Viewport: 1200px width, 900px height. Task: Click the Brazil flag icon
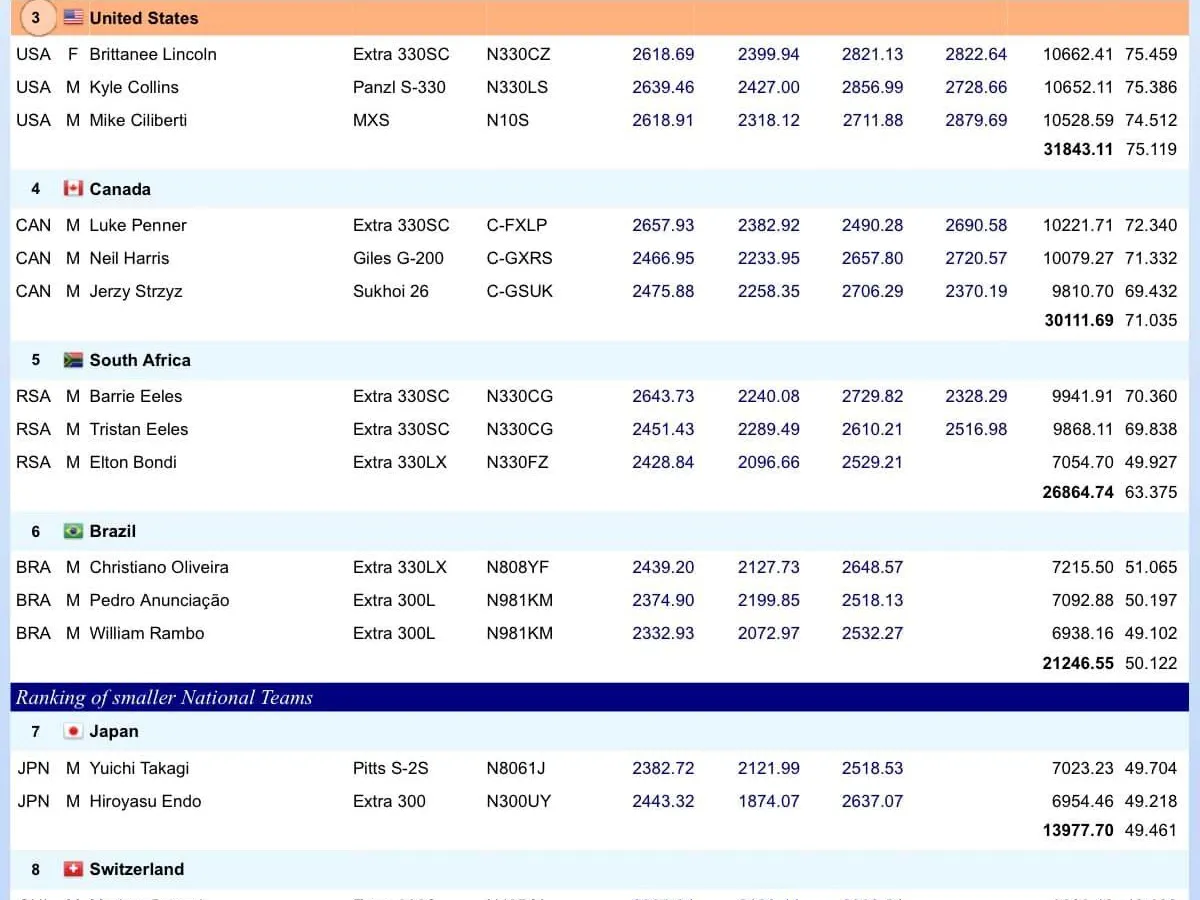click(x=73, y=531)
